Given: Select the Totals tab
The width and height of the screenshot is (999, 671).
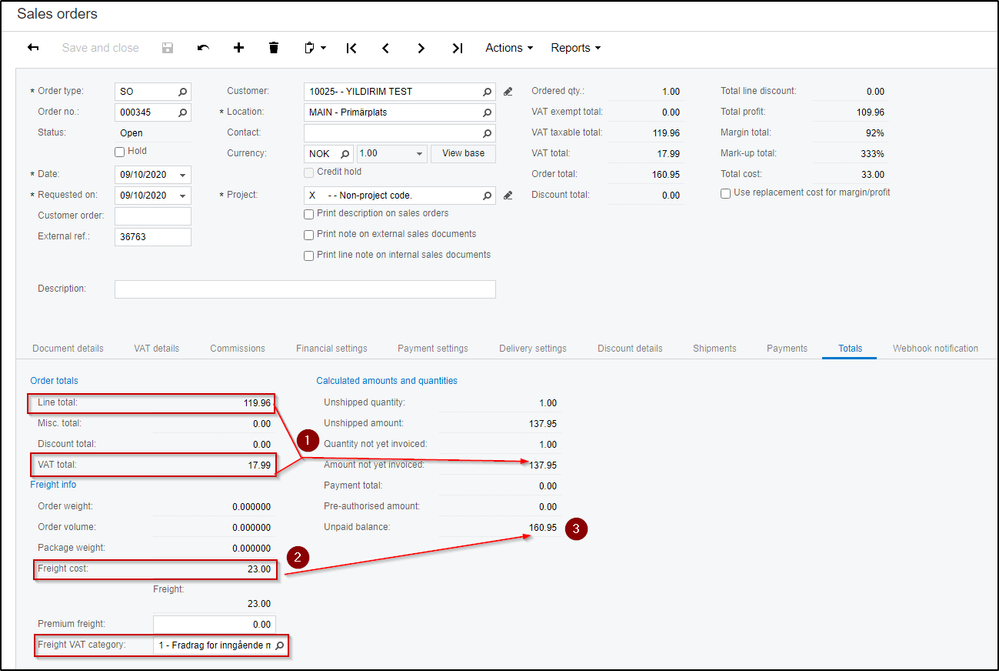Looking at the screenshot, I should [x=850, y=349].
